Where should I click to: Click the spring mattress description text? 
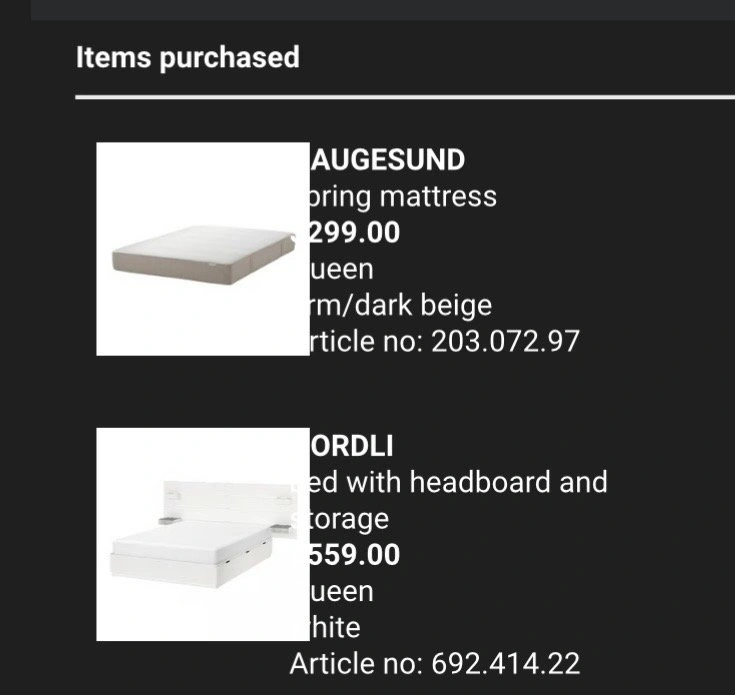coord(402,196)
